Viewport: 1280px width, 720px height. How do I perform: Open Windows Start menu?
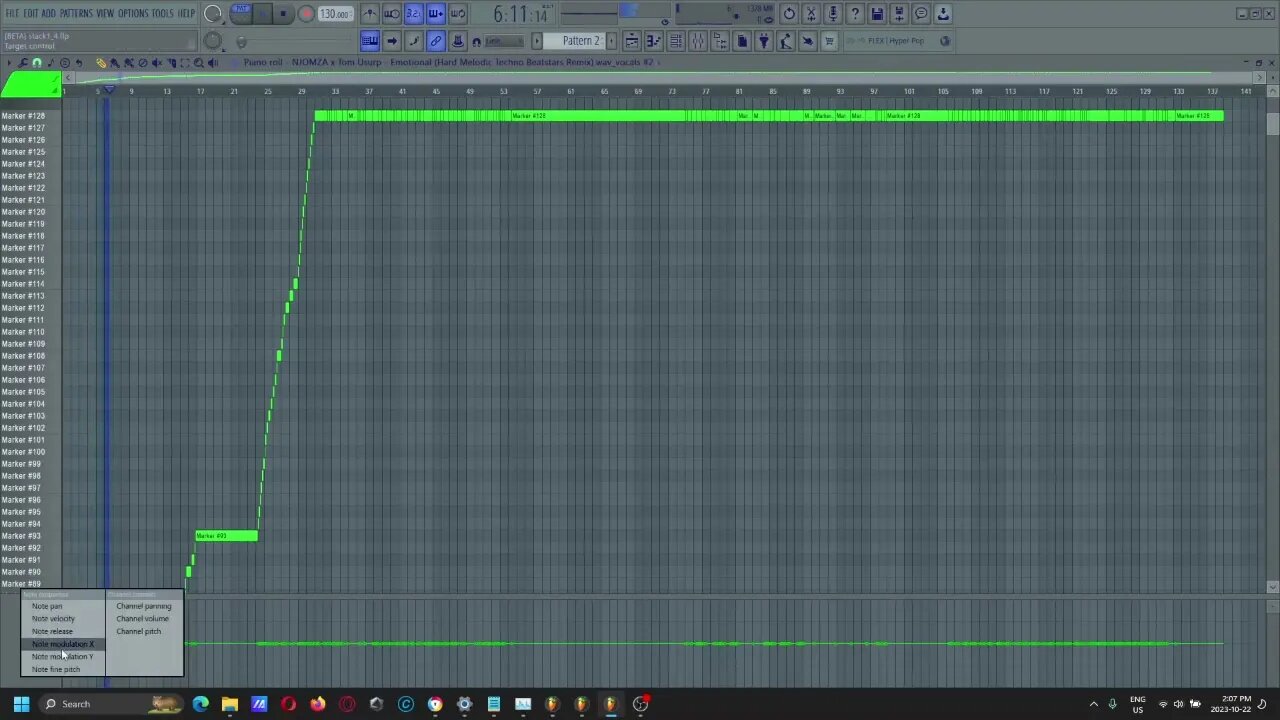pyautogui.click(x=21, y=704)
